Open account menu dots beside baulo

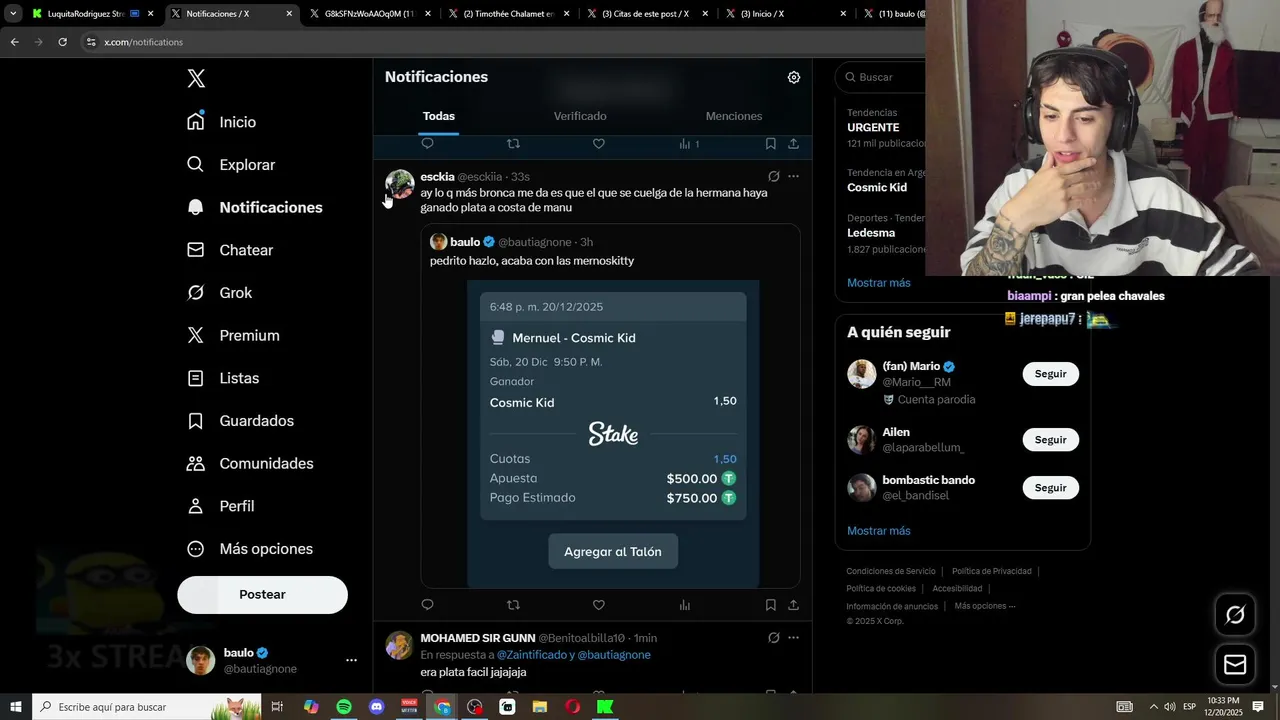[x=351, y=660]
